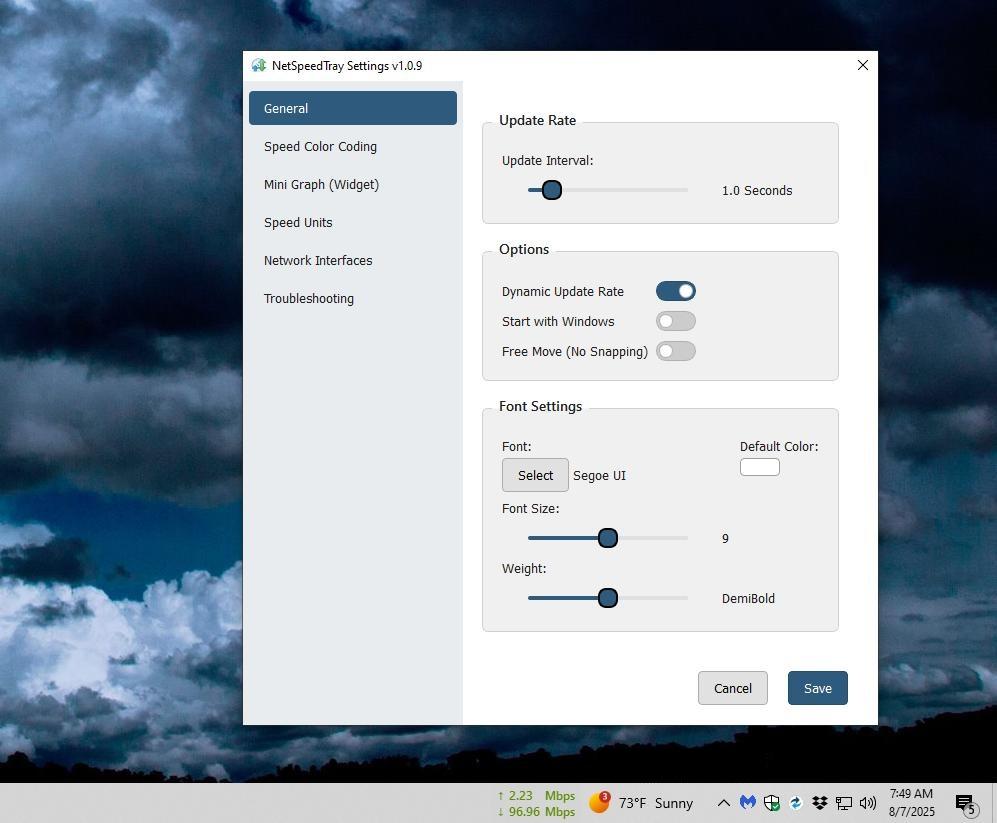
Task: Click the Dropbox tray icon
Action: 820,802
